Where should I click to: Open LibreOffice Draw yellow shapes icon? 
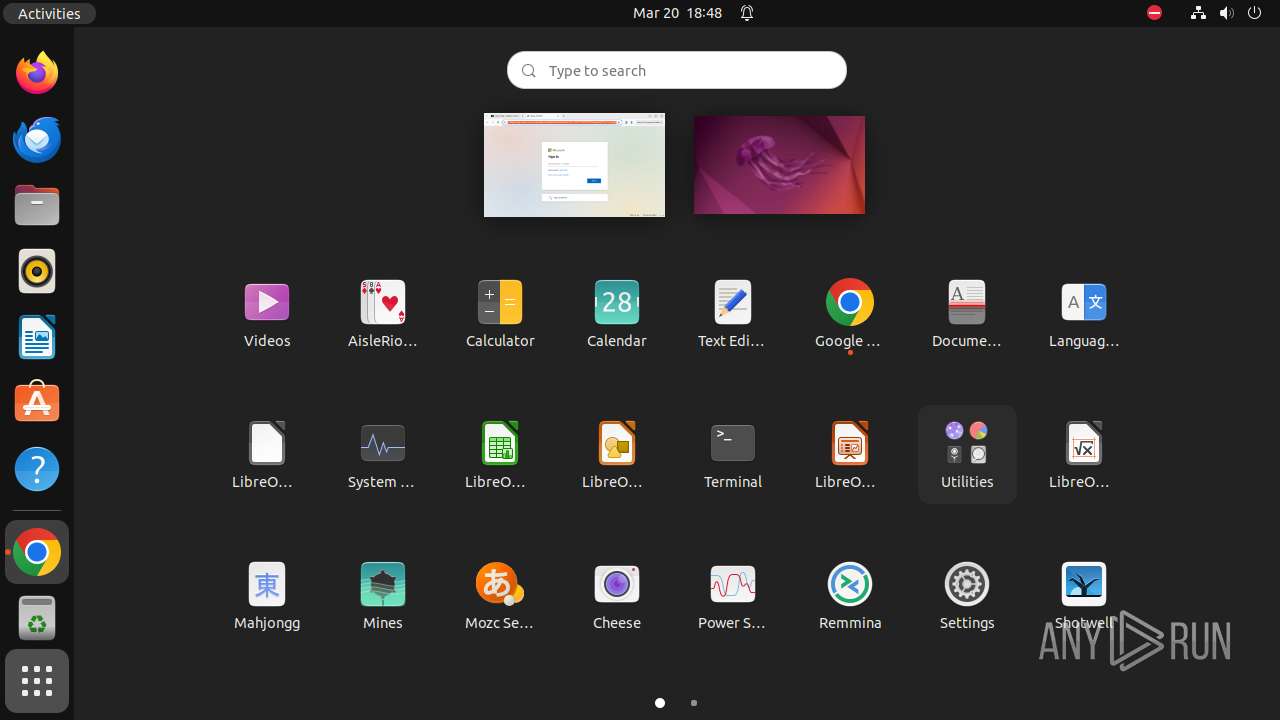pos(617,455)
